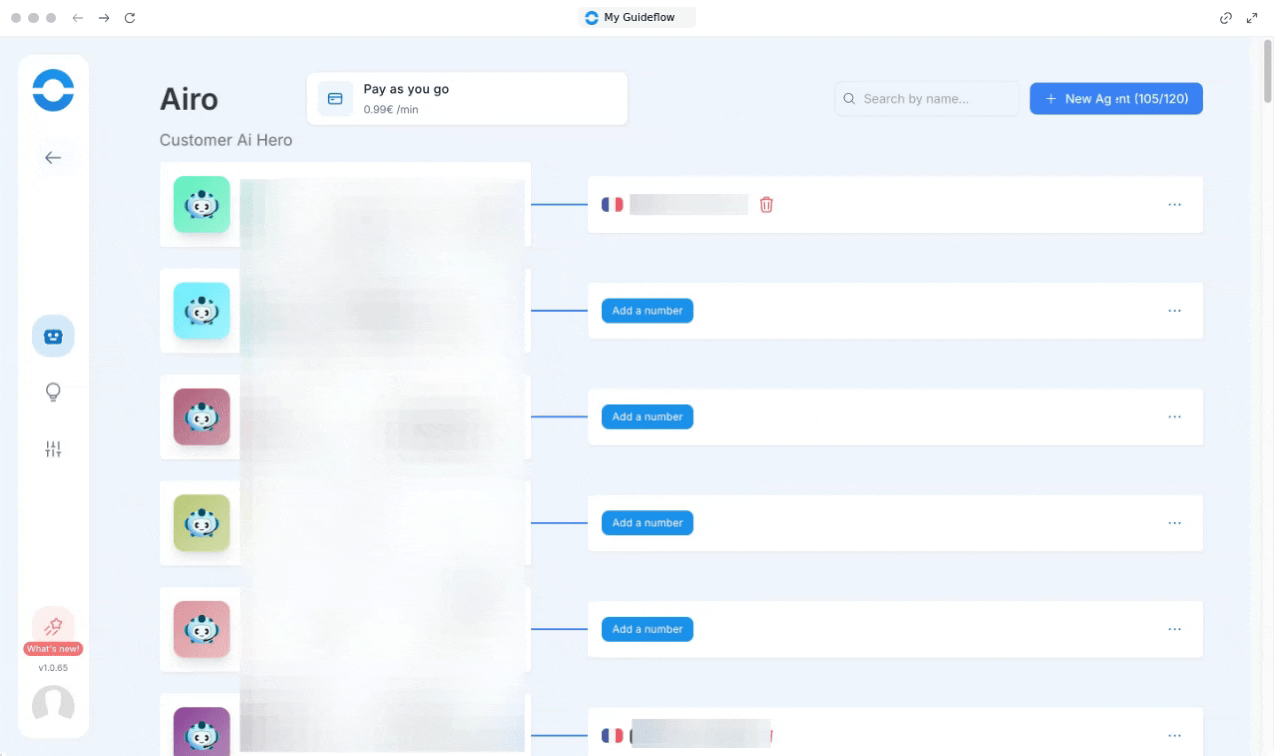Select the green robot agent avatar
1274x756 pixels.
point(202,205)
